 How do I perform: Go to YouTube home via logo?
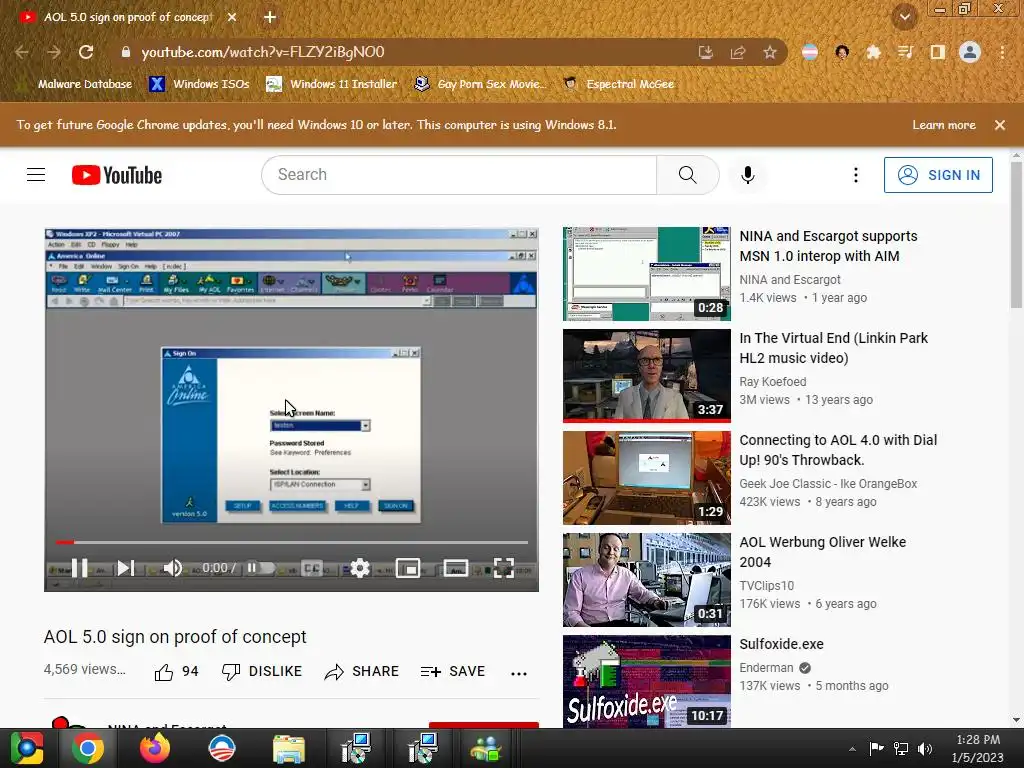(117, 175)
